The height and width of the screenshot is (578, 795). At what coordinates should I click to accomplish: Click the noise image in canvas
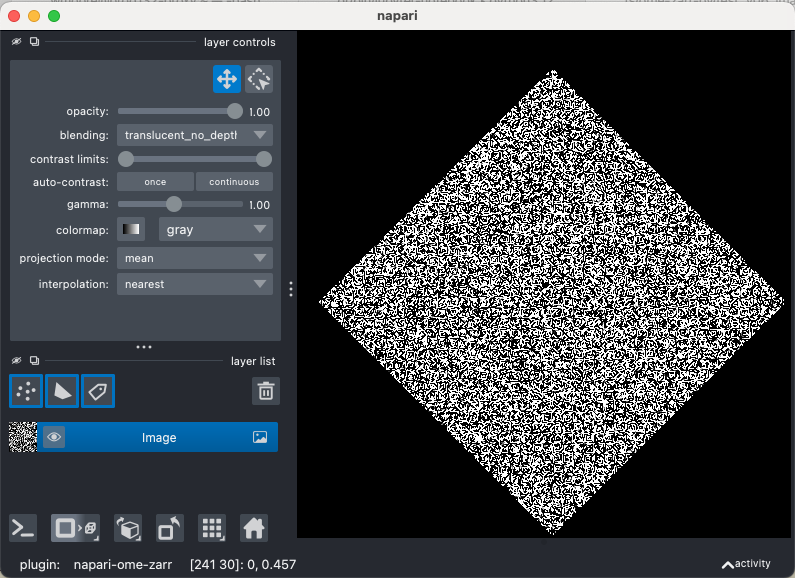coord(552,302)
